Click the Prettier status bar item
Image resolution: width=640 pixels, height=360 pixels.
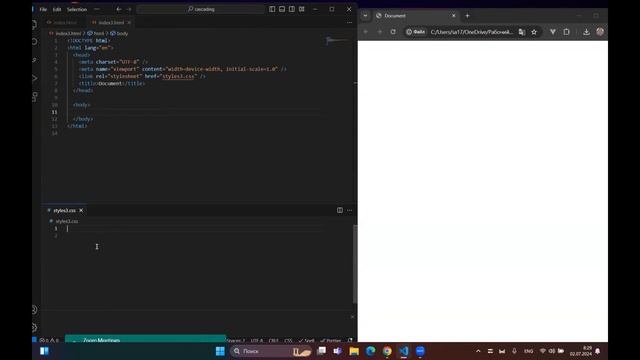[331, 340]
